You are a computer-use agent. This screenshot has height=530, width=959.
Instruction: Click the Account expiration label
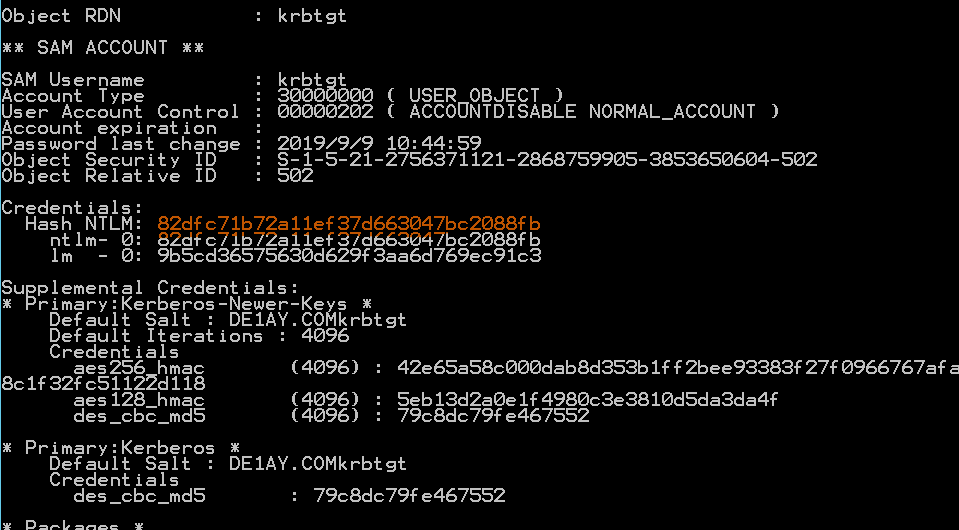click(x=109, y=128)
